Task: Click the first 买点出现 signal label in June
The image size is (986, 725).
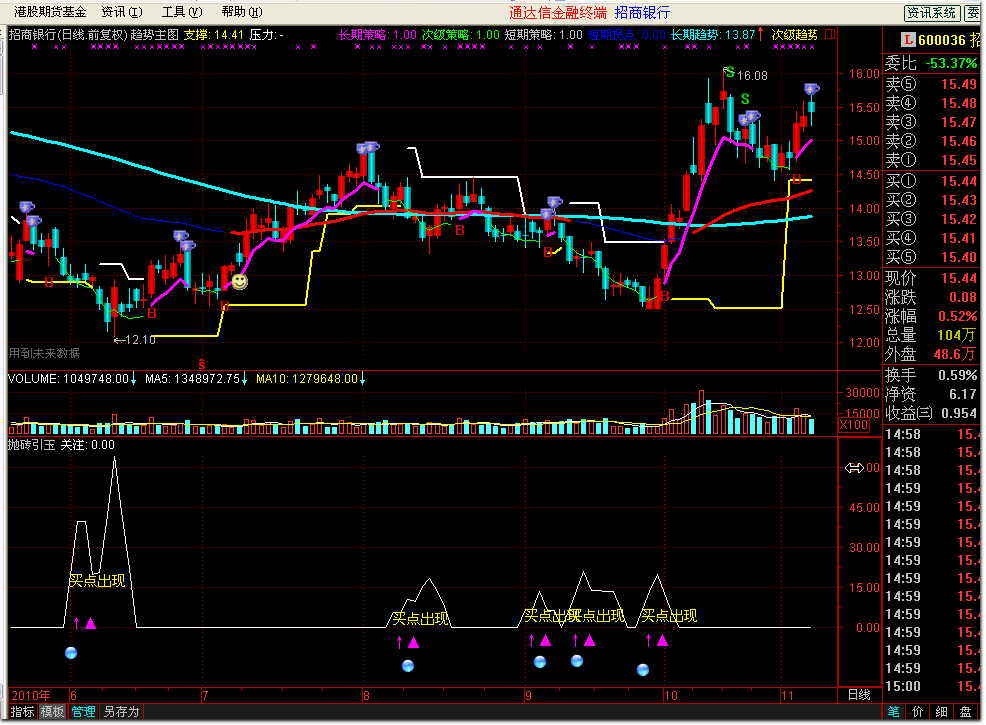Action: click(x=97, y=580)
